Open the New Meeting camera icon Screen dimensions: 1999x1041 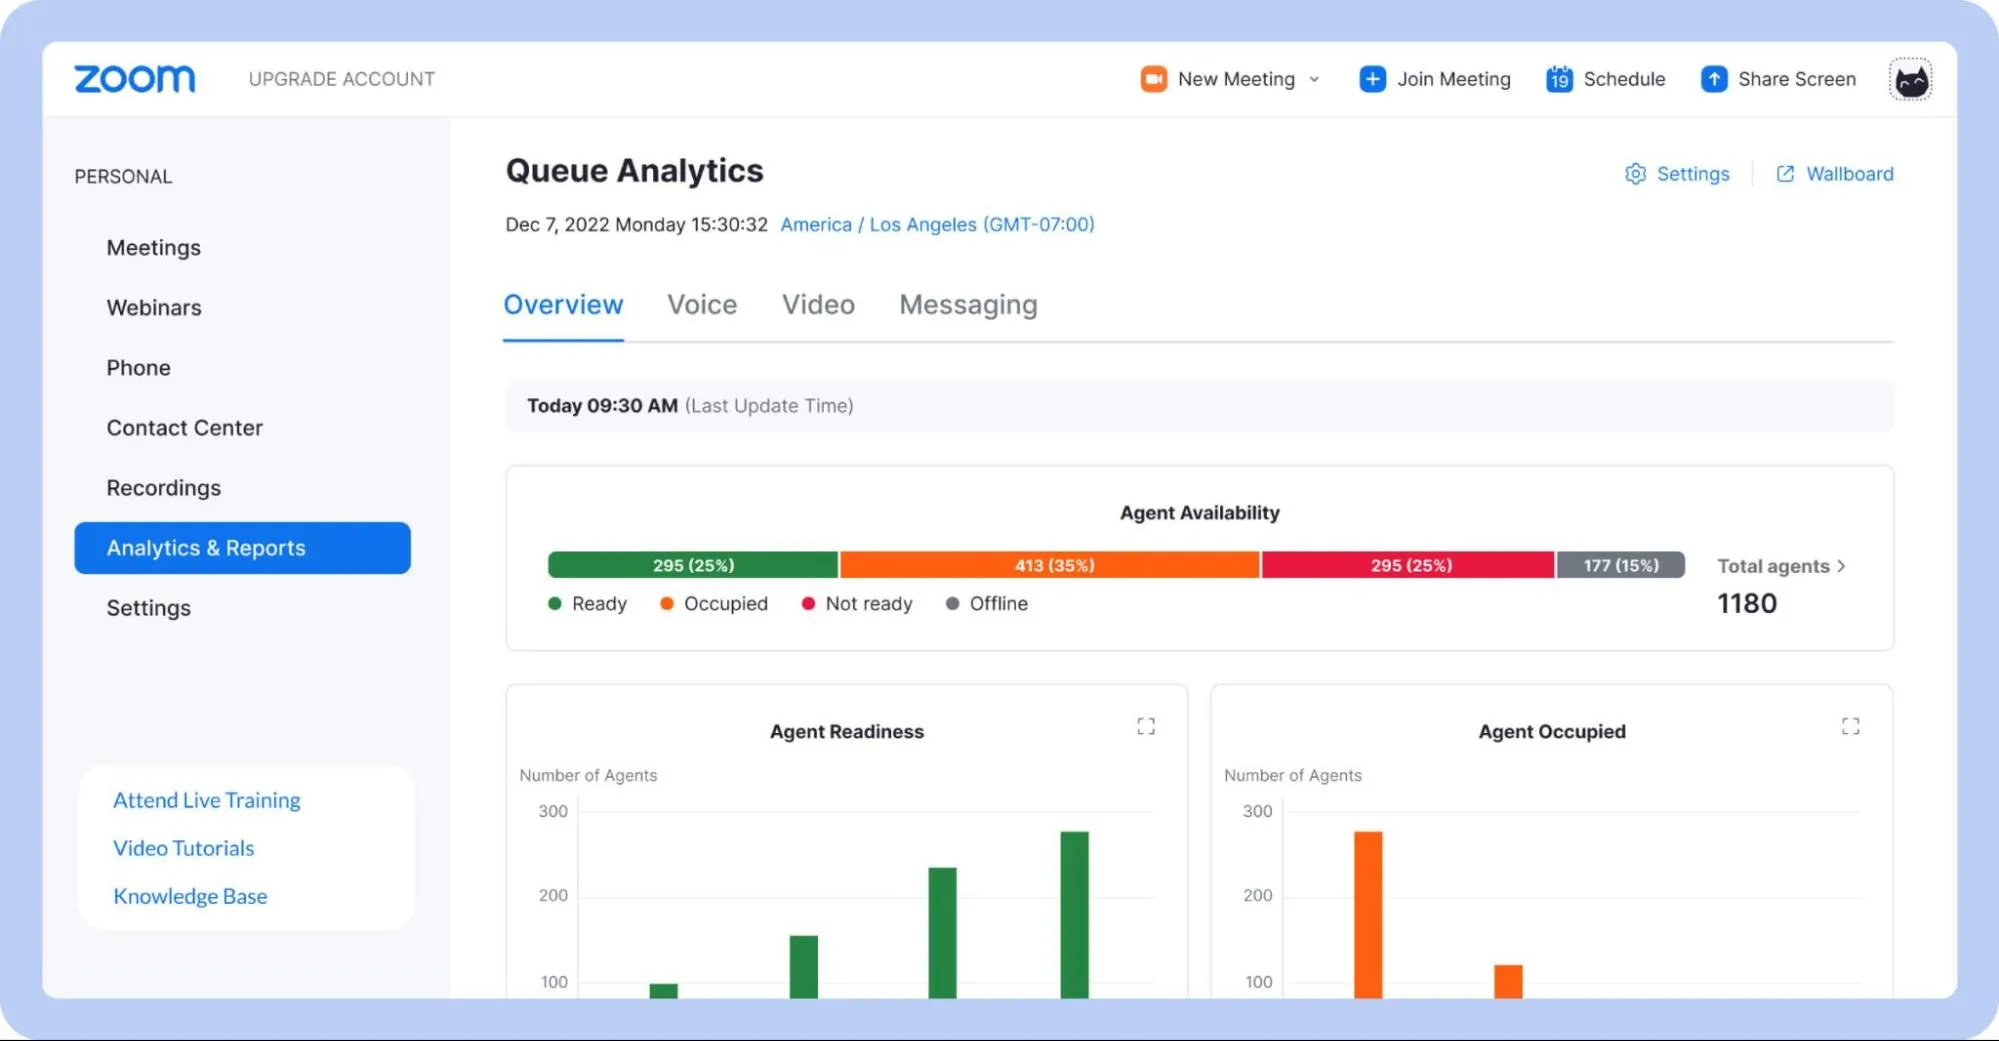[x=1152, y=79]
